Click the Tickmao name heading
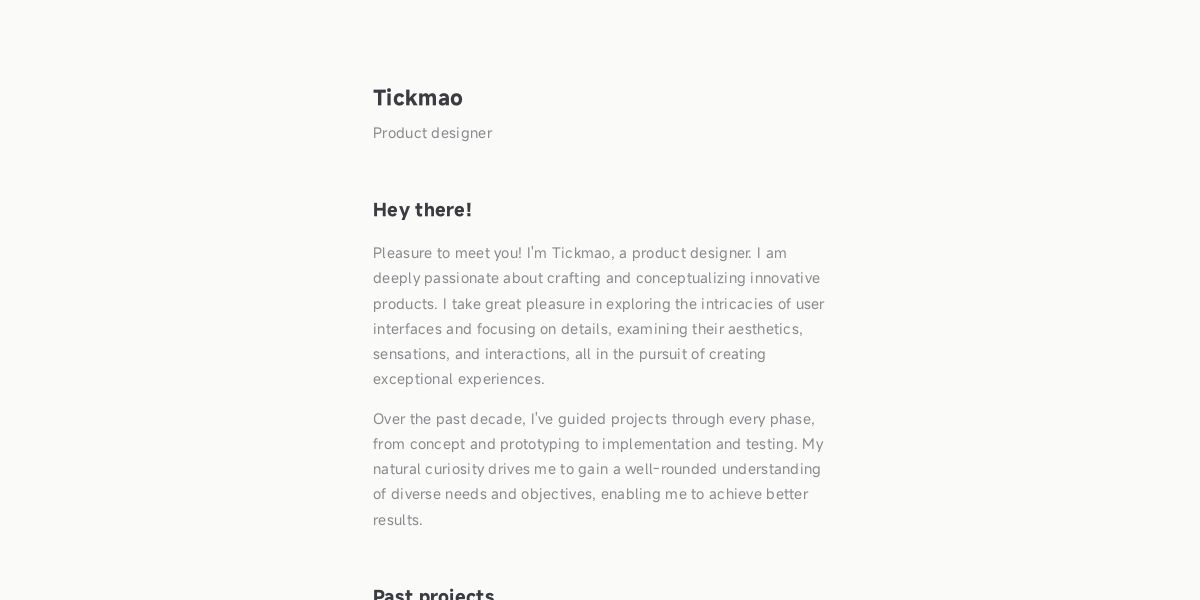1200x600 pixels. click(418, 98)
